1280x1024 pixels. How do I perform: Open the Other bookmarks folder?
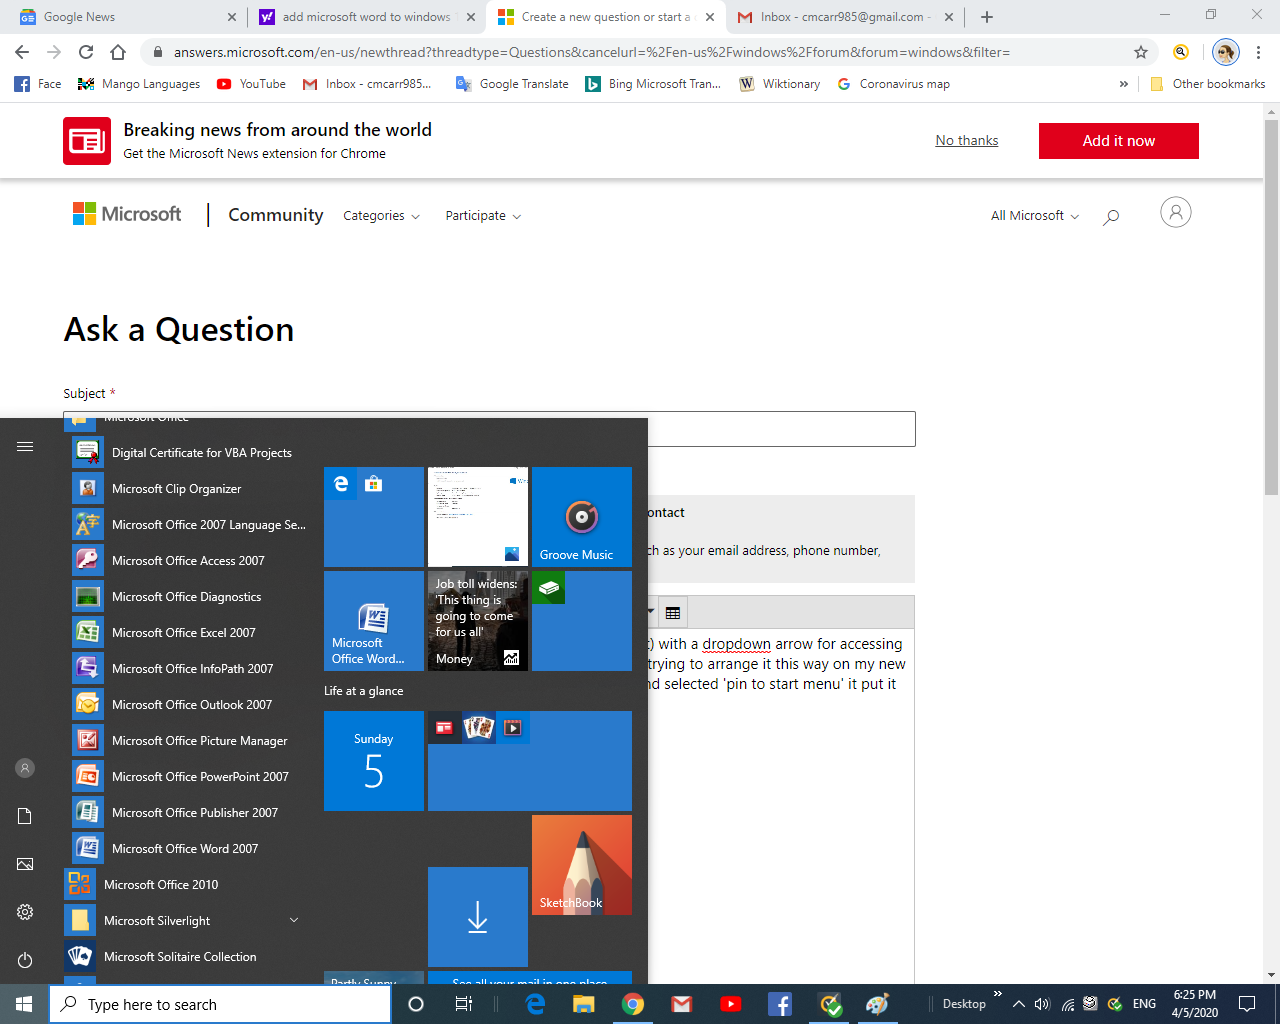click(1208, 84)
